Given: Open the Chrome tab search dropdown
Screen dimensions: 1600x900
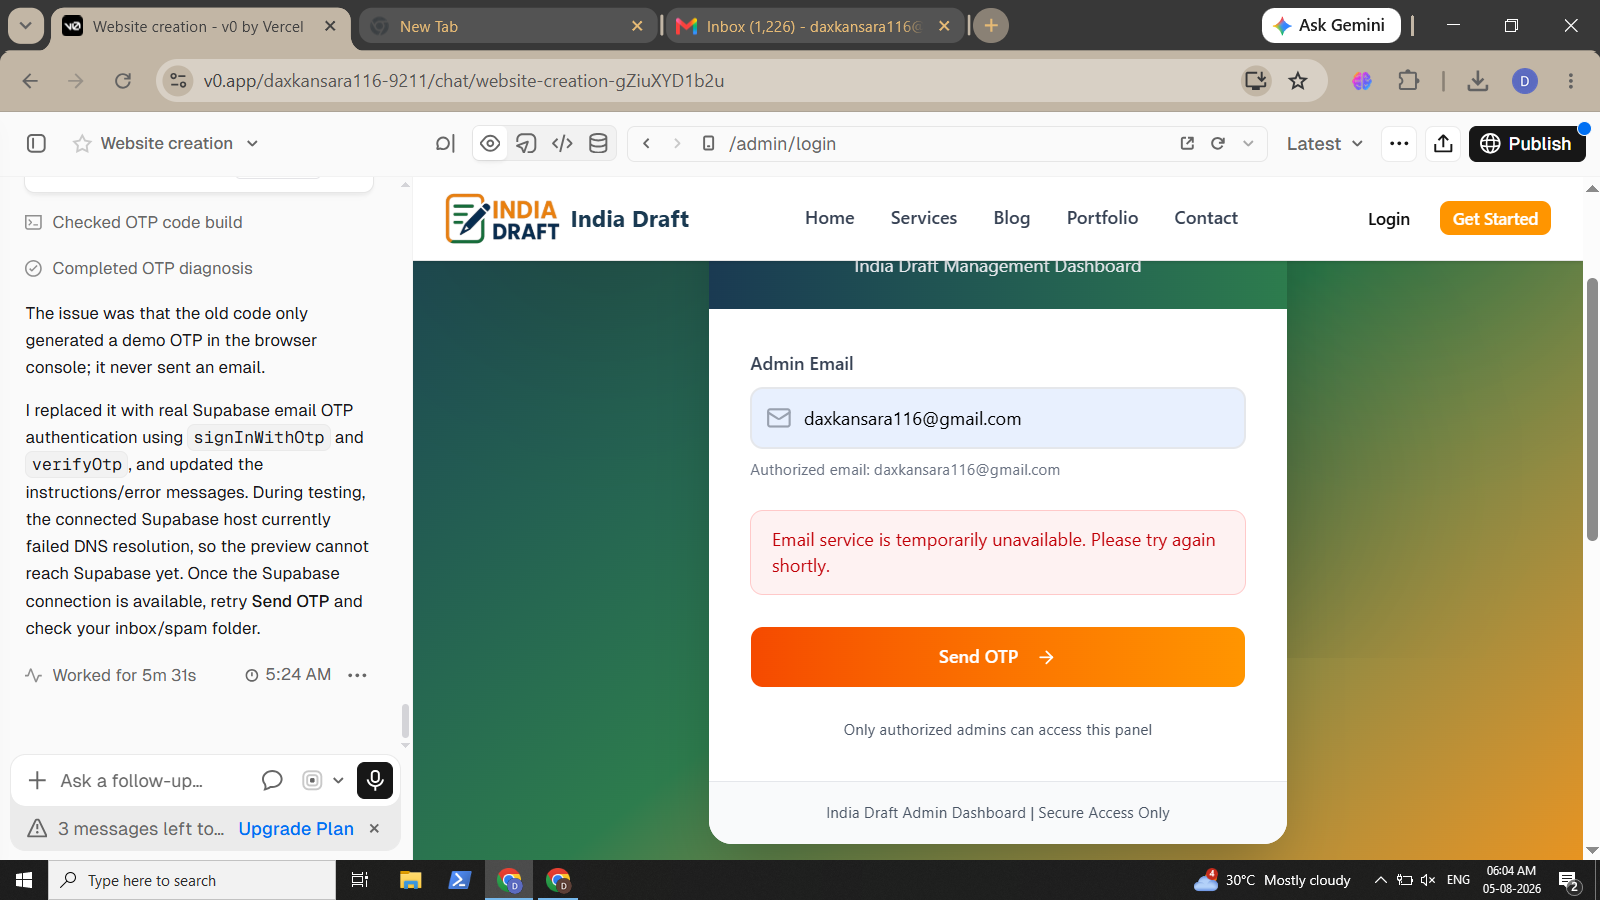Looking at the screenshot, I should [x=25, y=26].
